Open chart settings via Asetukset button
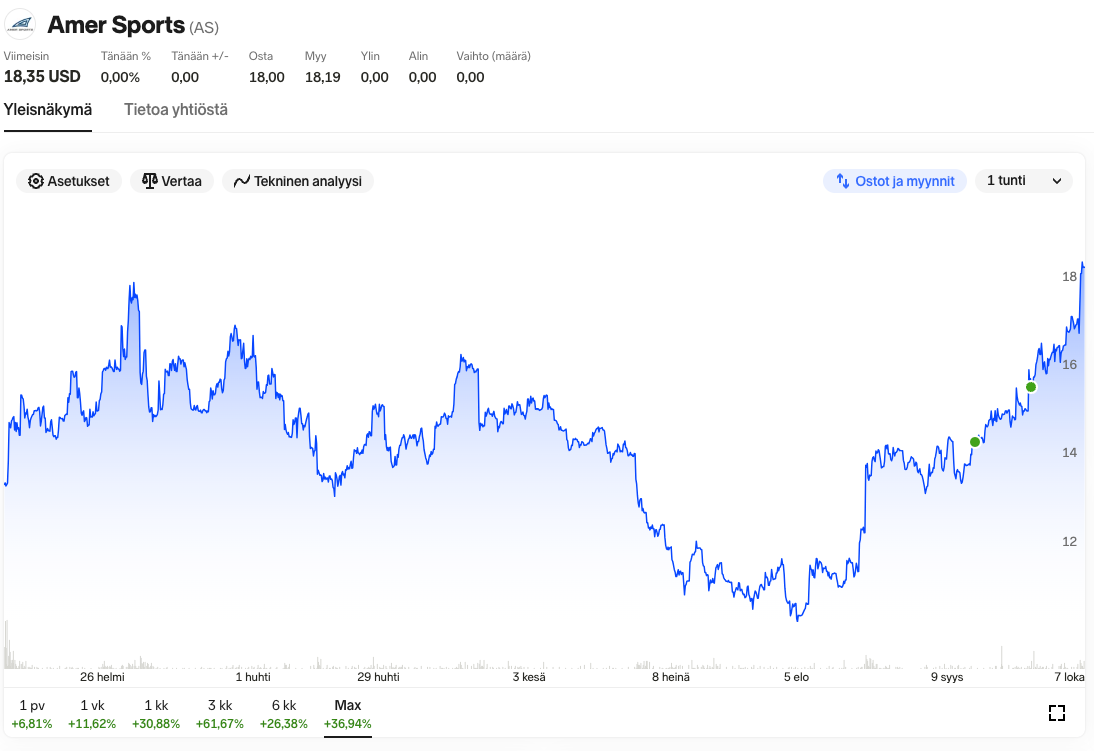The image size is (1094, 751). click(x=68, y=181)
